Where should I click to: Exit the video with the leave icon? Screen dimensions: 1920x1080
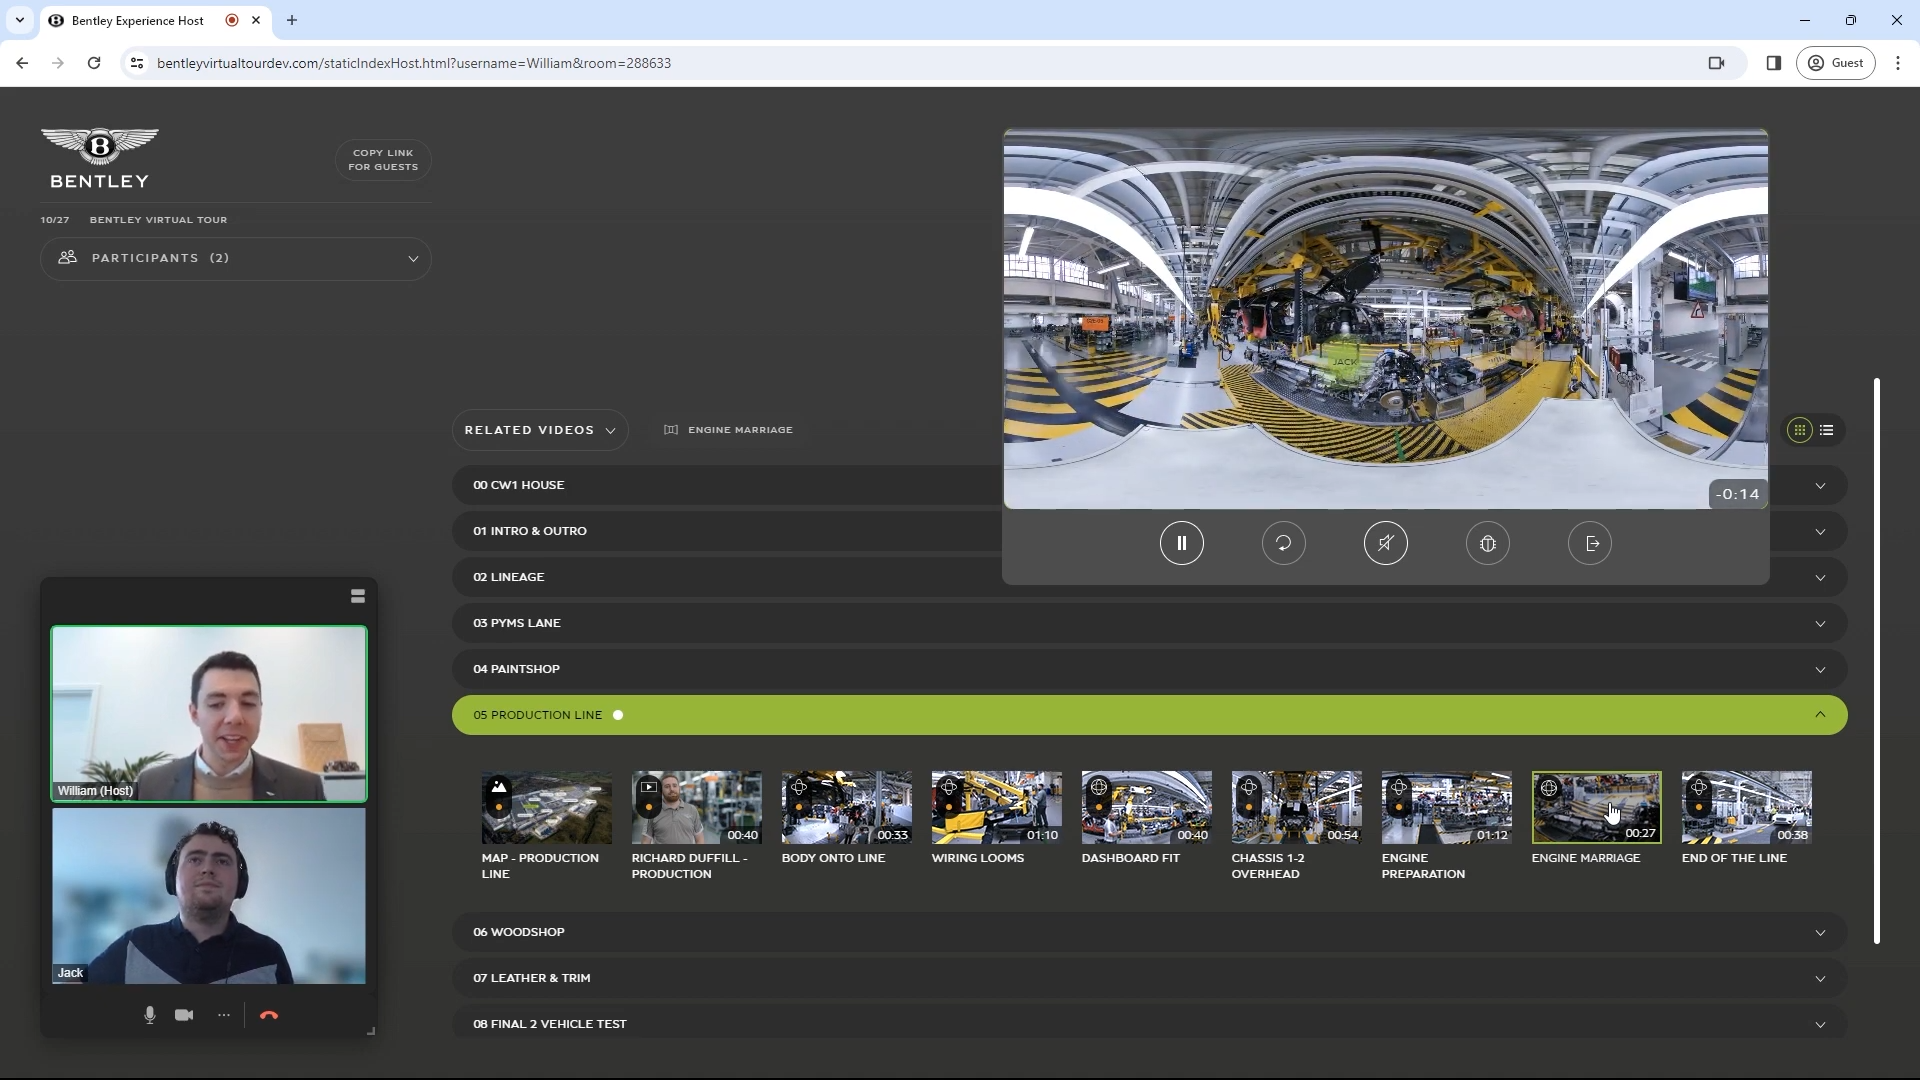[x=1590, y=543]
